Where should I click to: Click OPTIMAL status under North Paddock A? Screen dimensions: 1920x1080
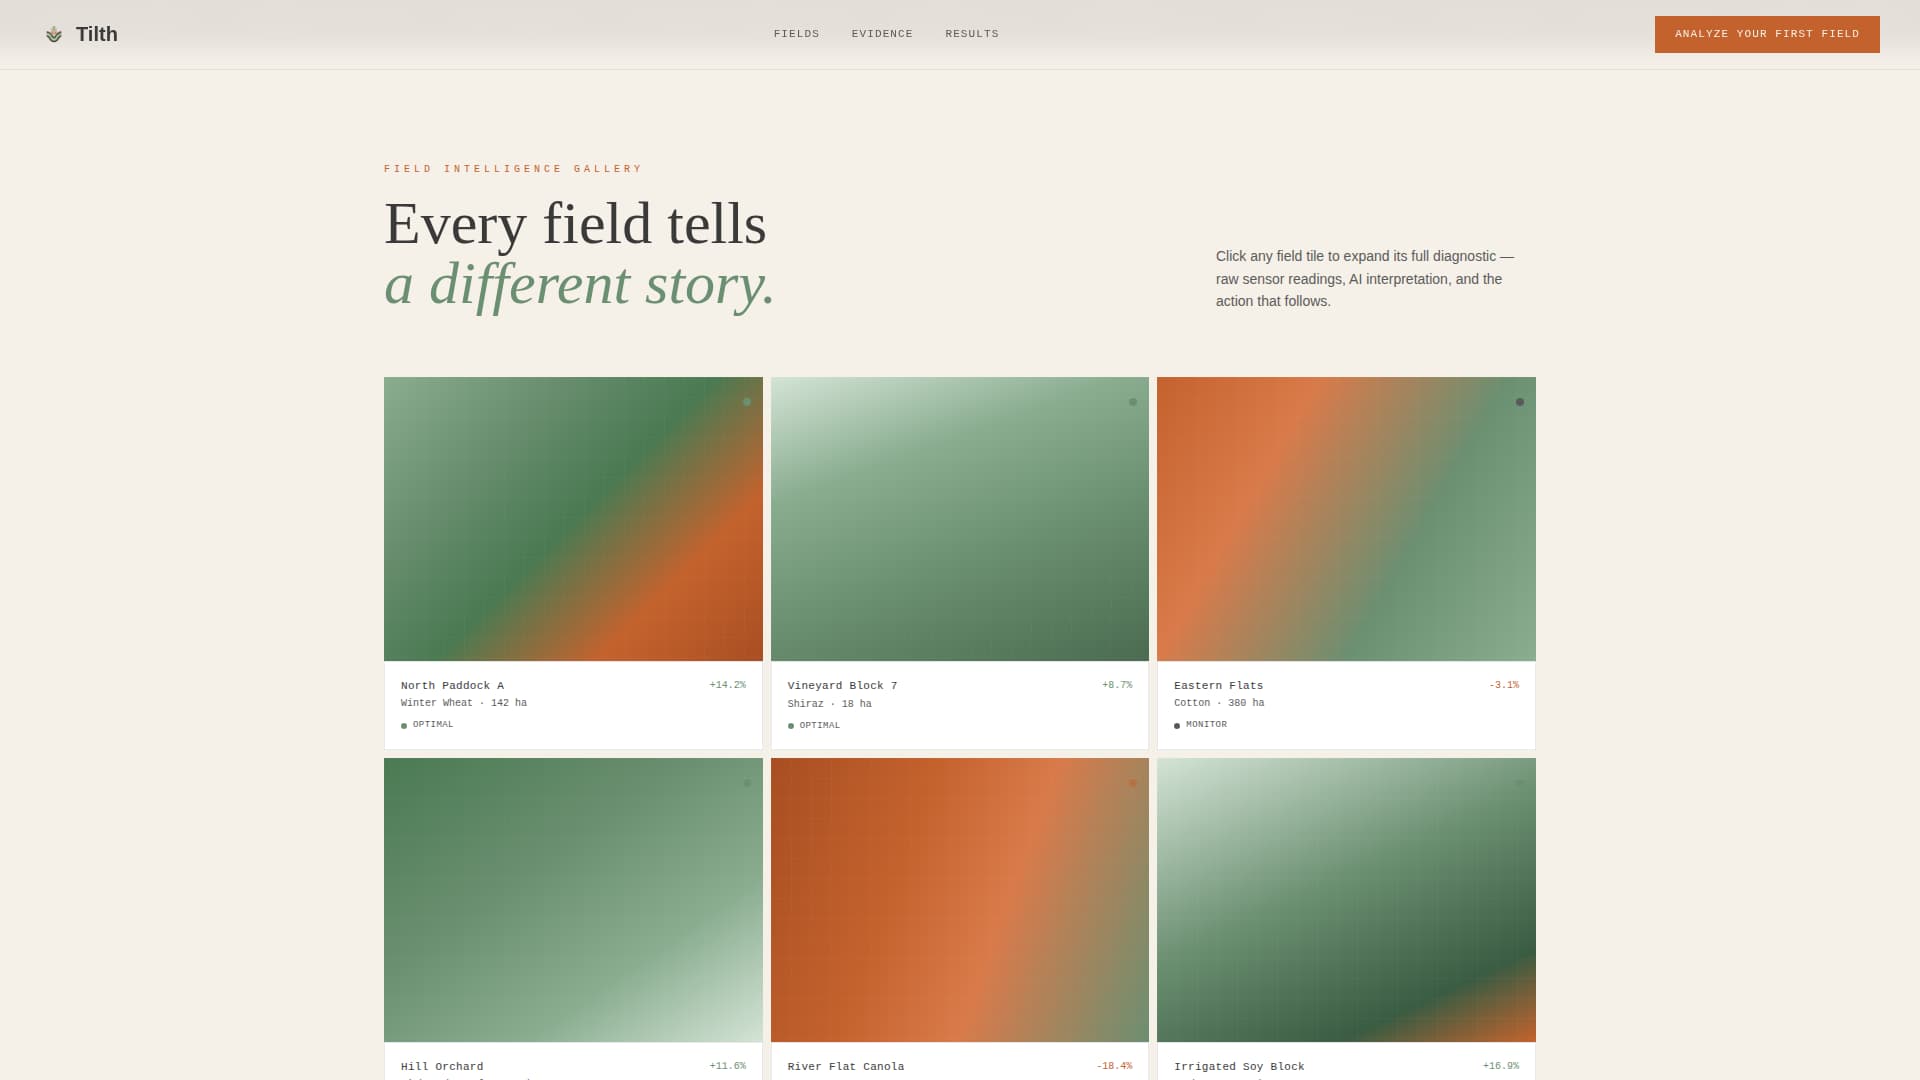click(427, 725)
